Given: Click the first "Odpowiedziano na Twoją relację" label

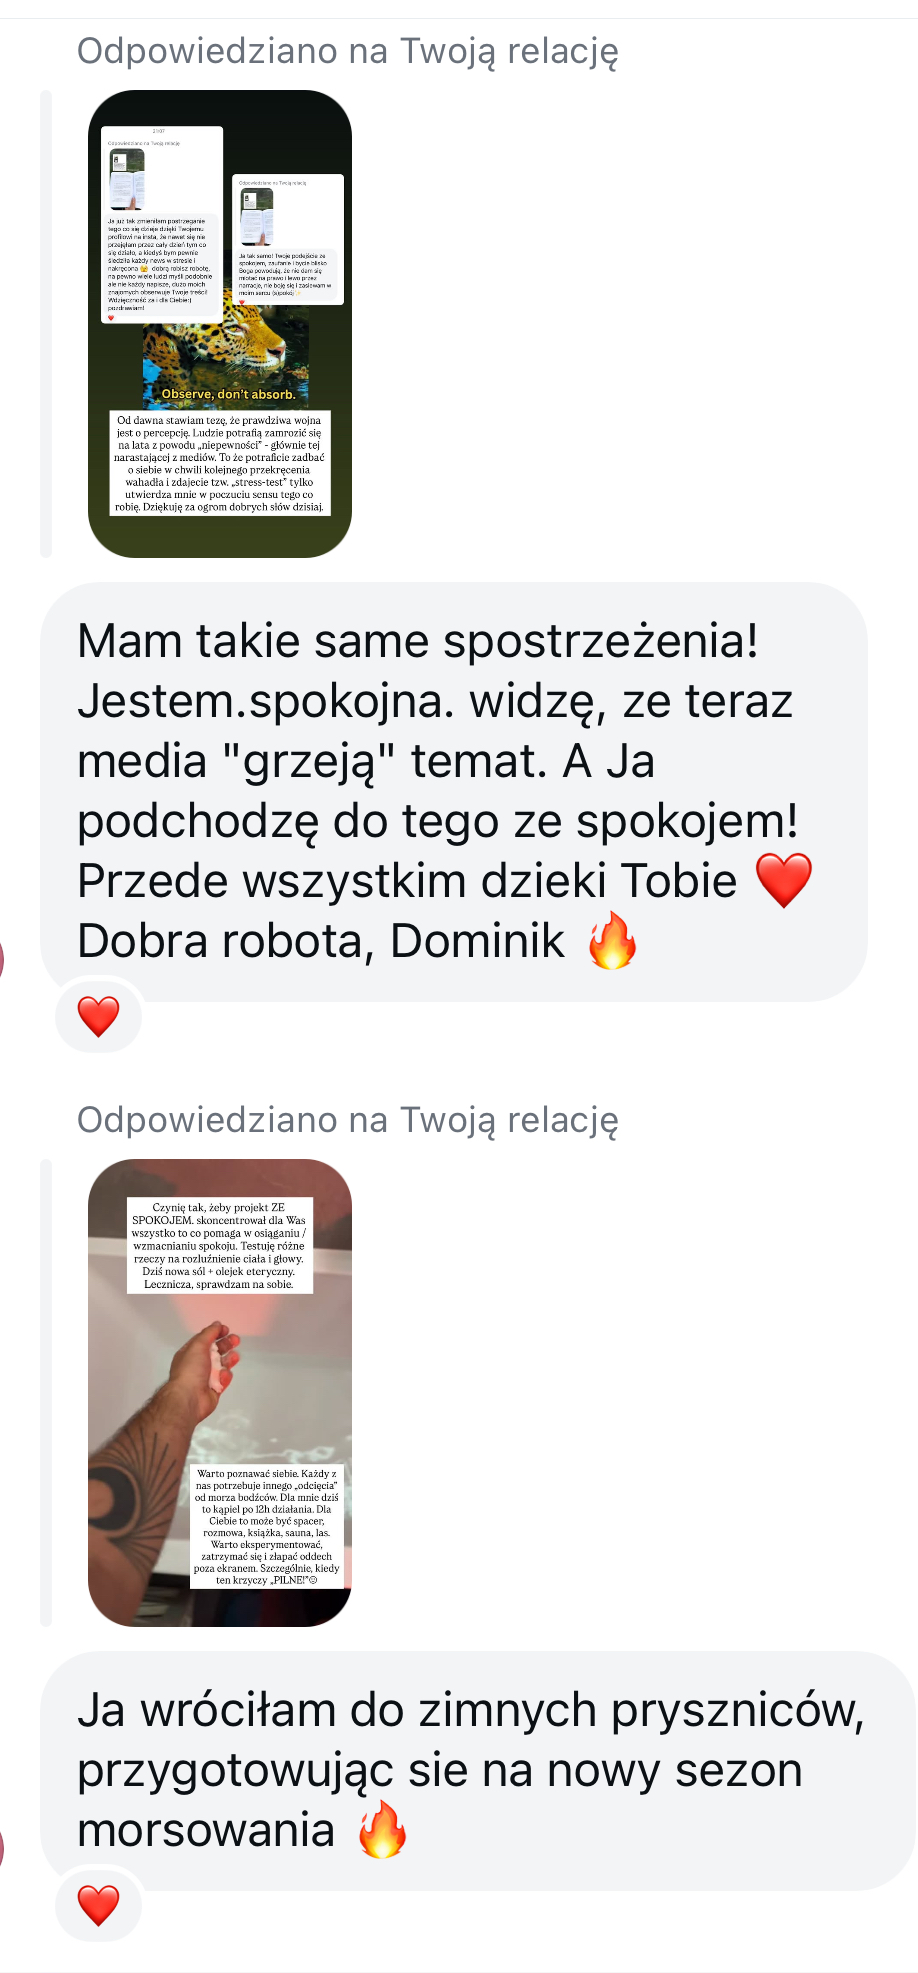Looking at the screenshot, I should [348, 51].
